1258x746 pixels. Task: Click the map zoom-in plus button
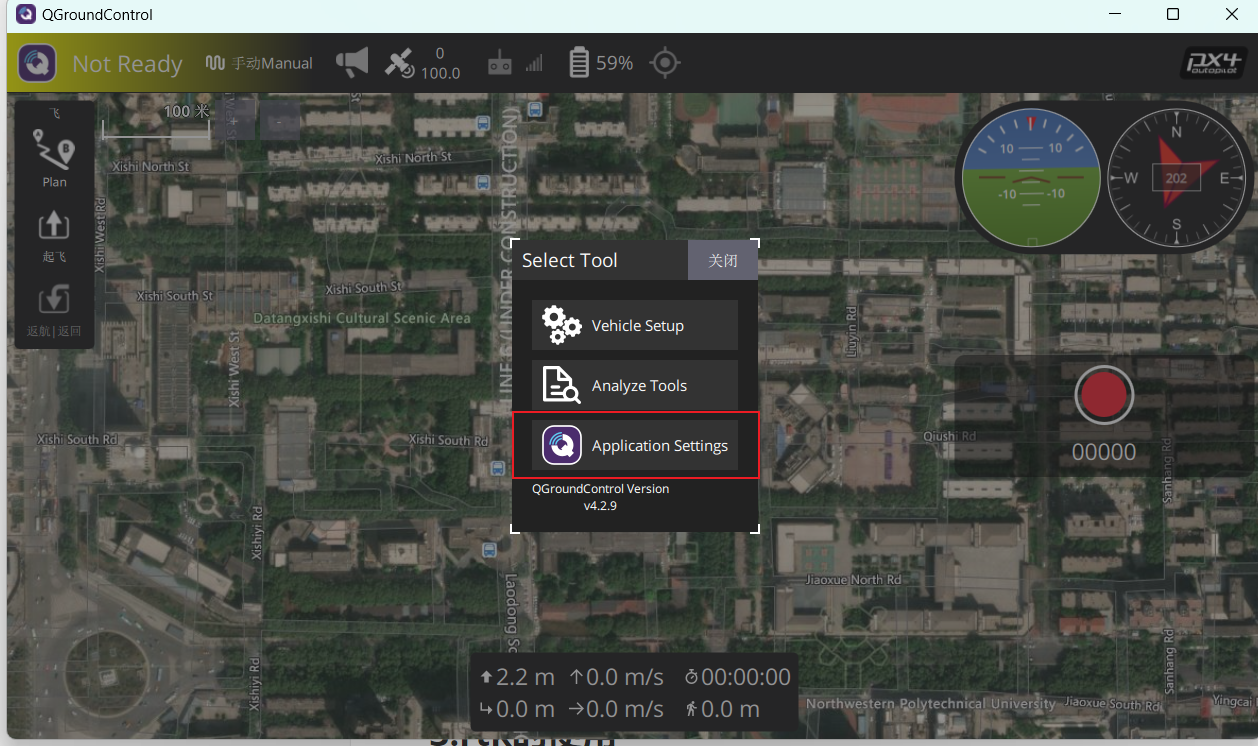coord(233,120)
